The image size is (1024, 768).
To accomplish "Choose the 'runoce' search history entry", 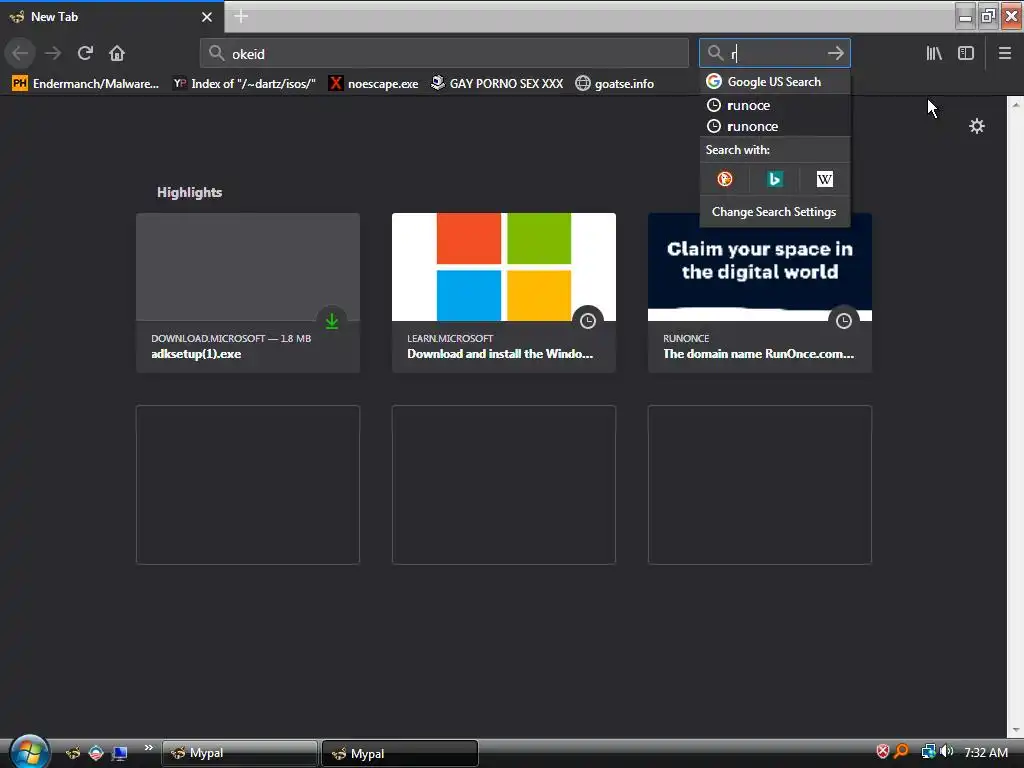I will pos(775,105).
